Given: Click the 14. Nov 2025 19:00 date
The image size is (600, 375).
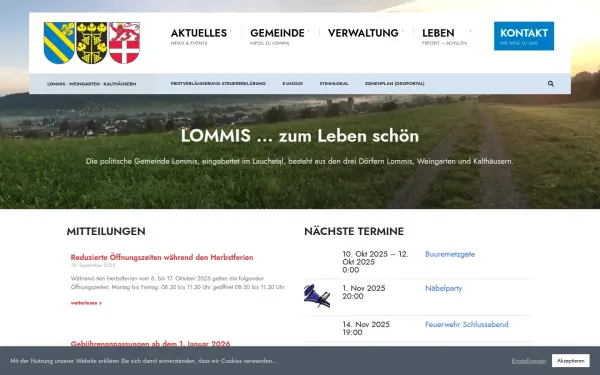Looking at the screenshot, I should (366, 328).
